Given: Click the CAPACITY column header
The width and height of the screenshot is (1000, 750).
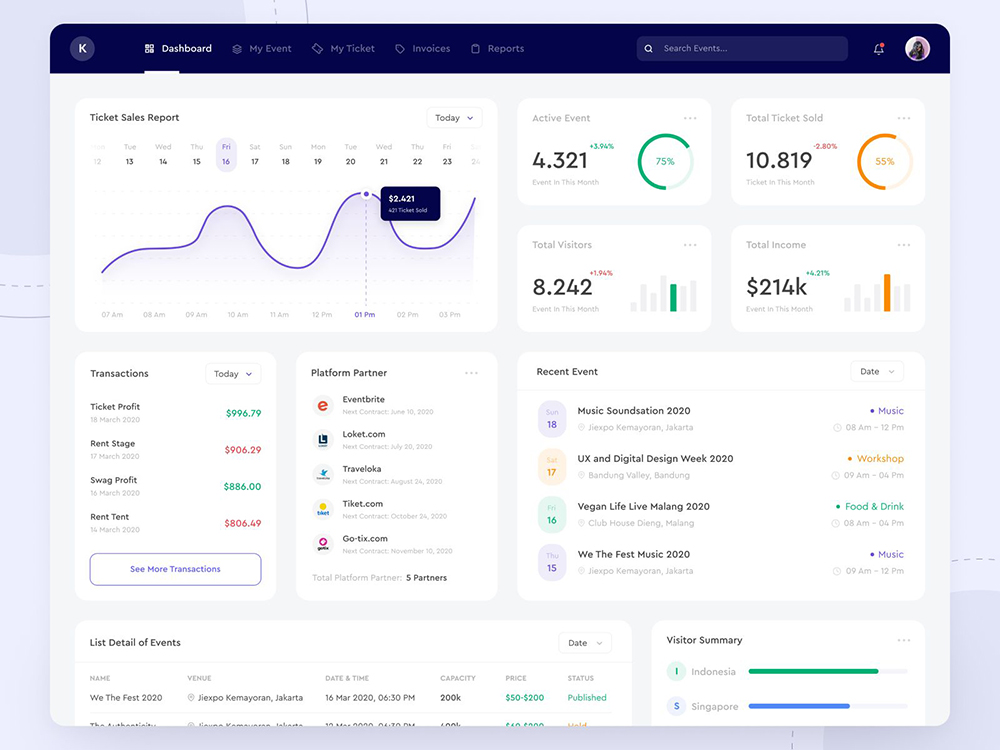Looking at the screenshot, I should pyautogui.click(x=458, y=678).
